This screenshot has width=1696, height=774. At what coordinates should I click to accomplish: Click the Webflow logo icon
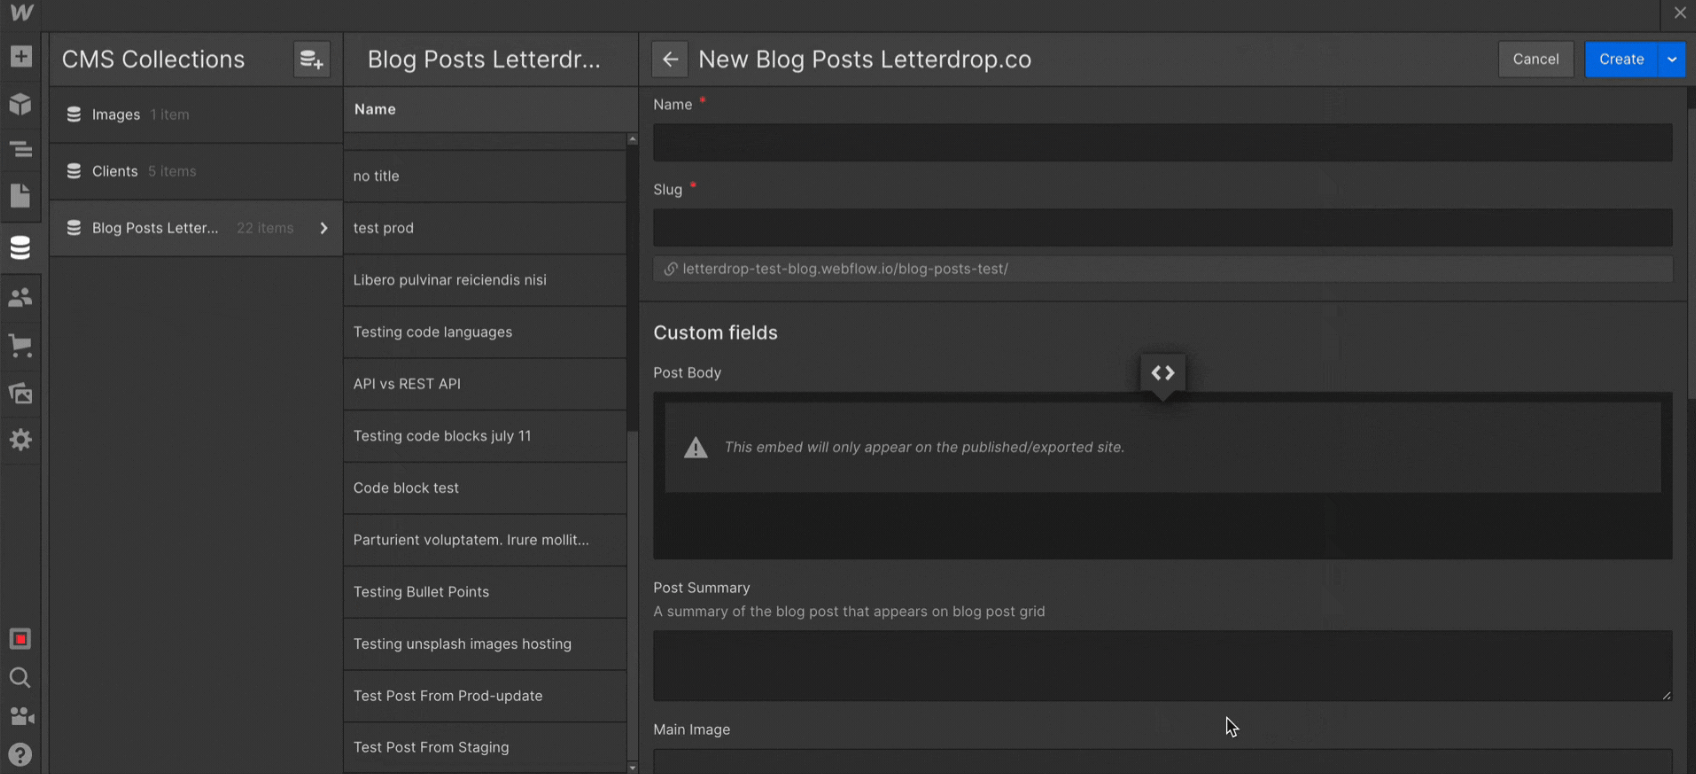pyautogui.click(x=21, y=13)
